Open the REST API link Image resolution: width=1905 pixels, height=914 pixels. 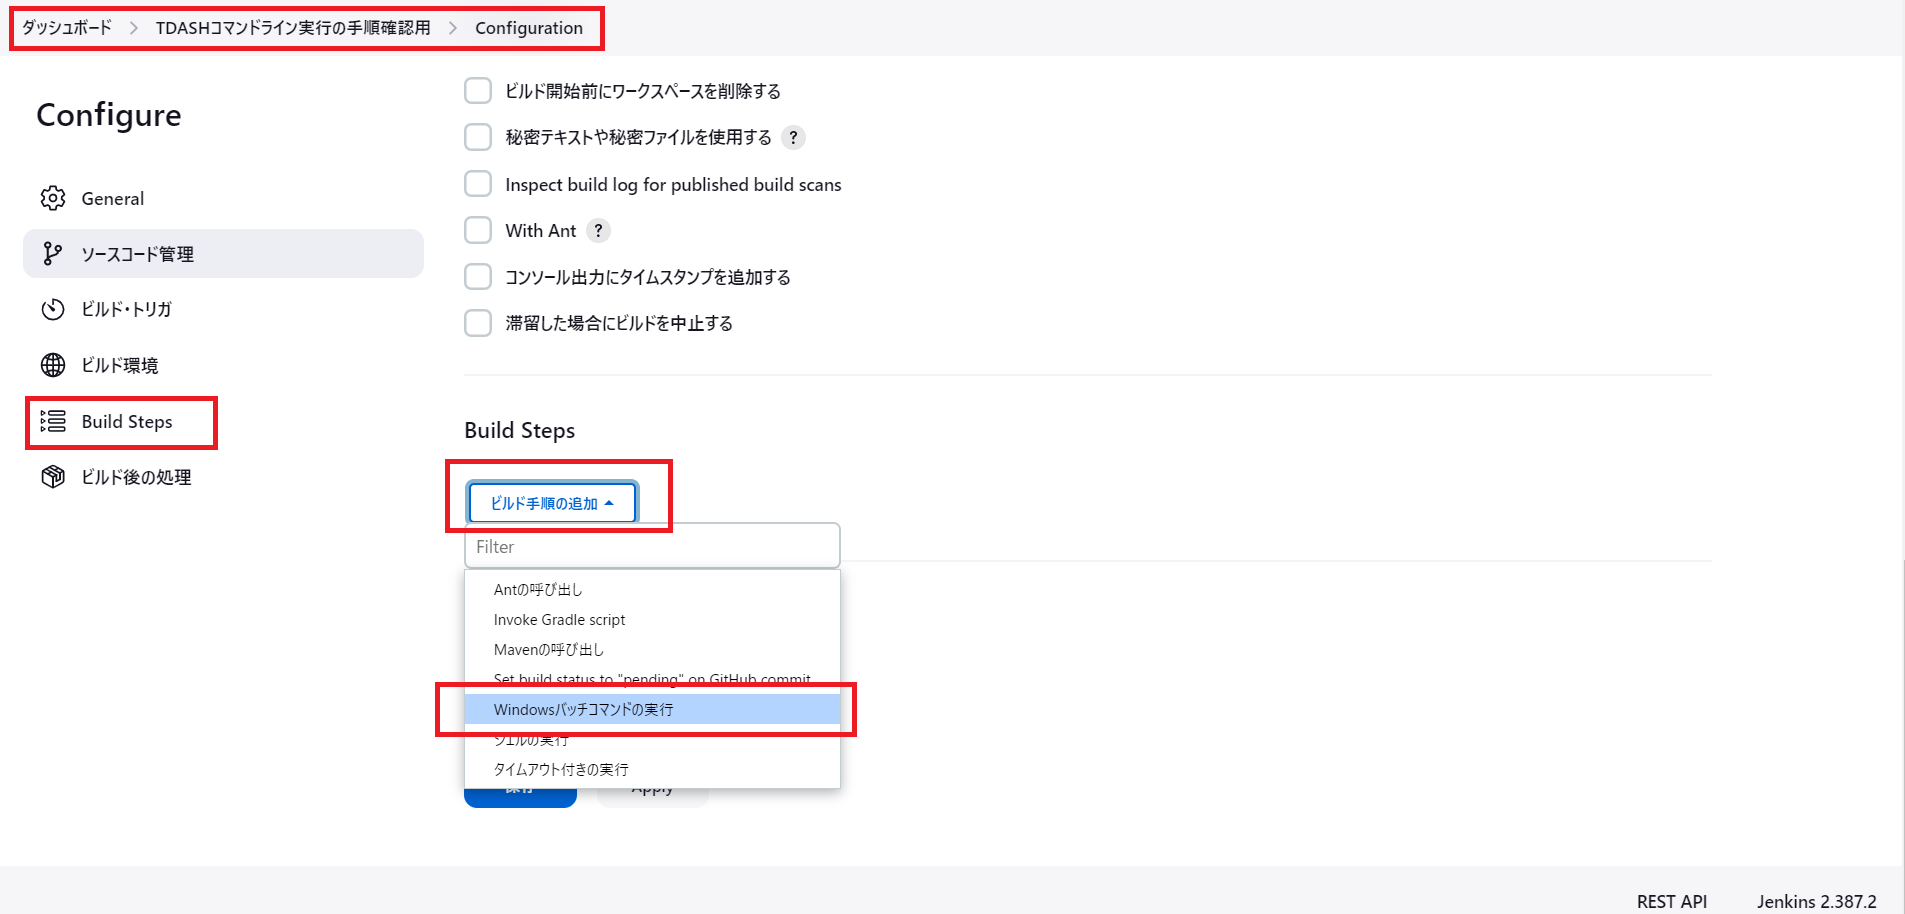1671,901
